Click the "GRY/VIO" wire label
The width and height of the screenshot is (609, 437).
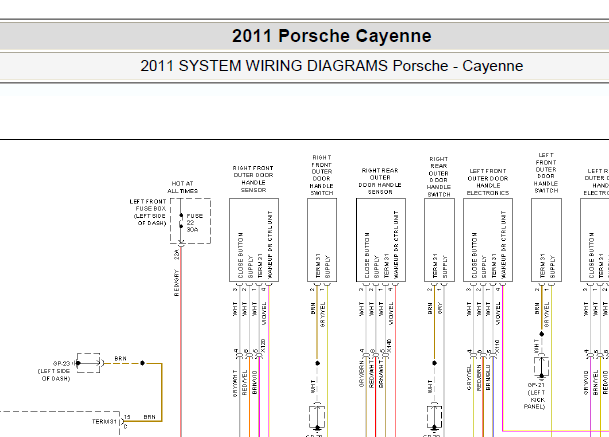tap(586, 383)
